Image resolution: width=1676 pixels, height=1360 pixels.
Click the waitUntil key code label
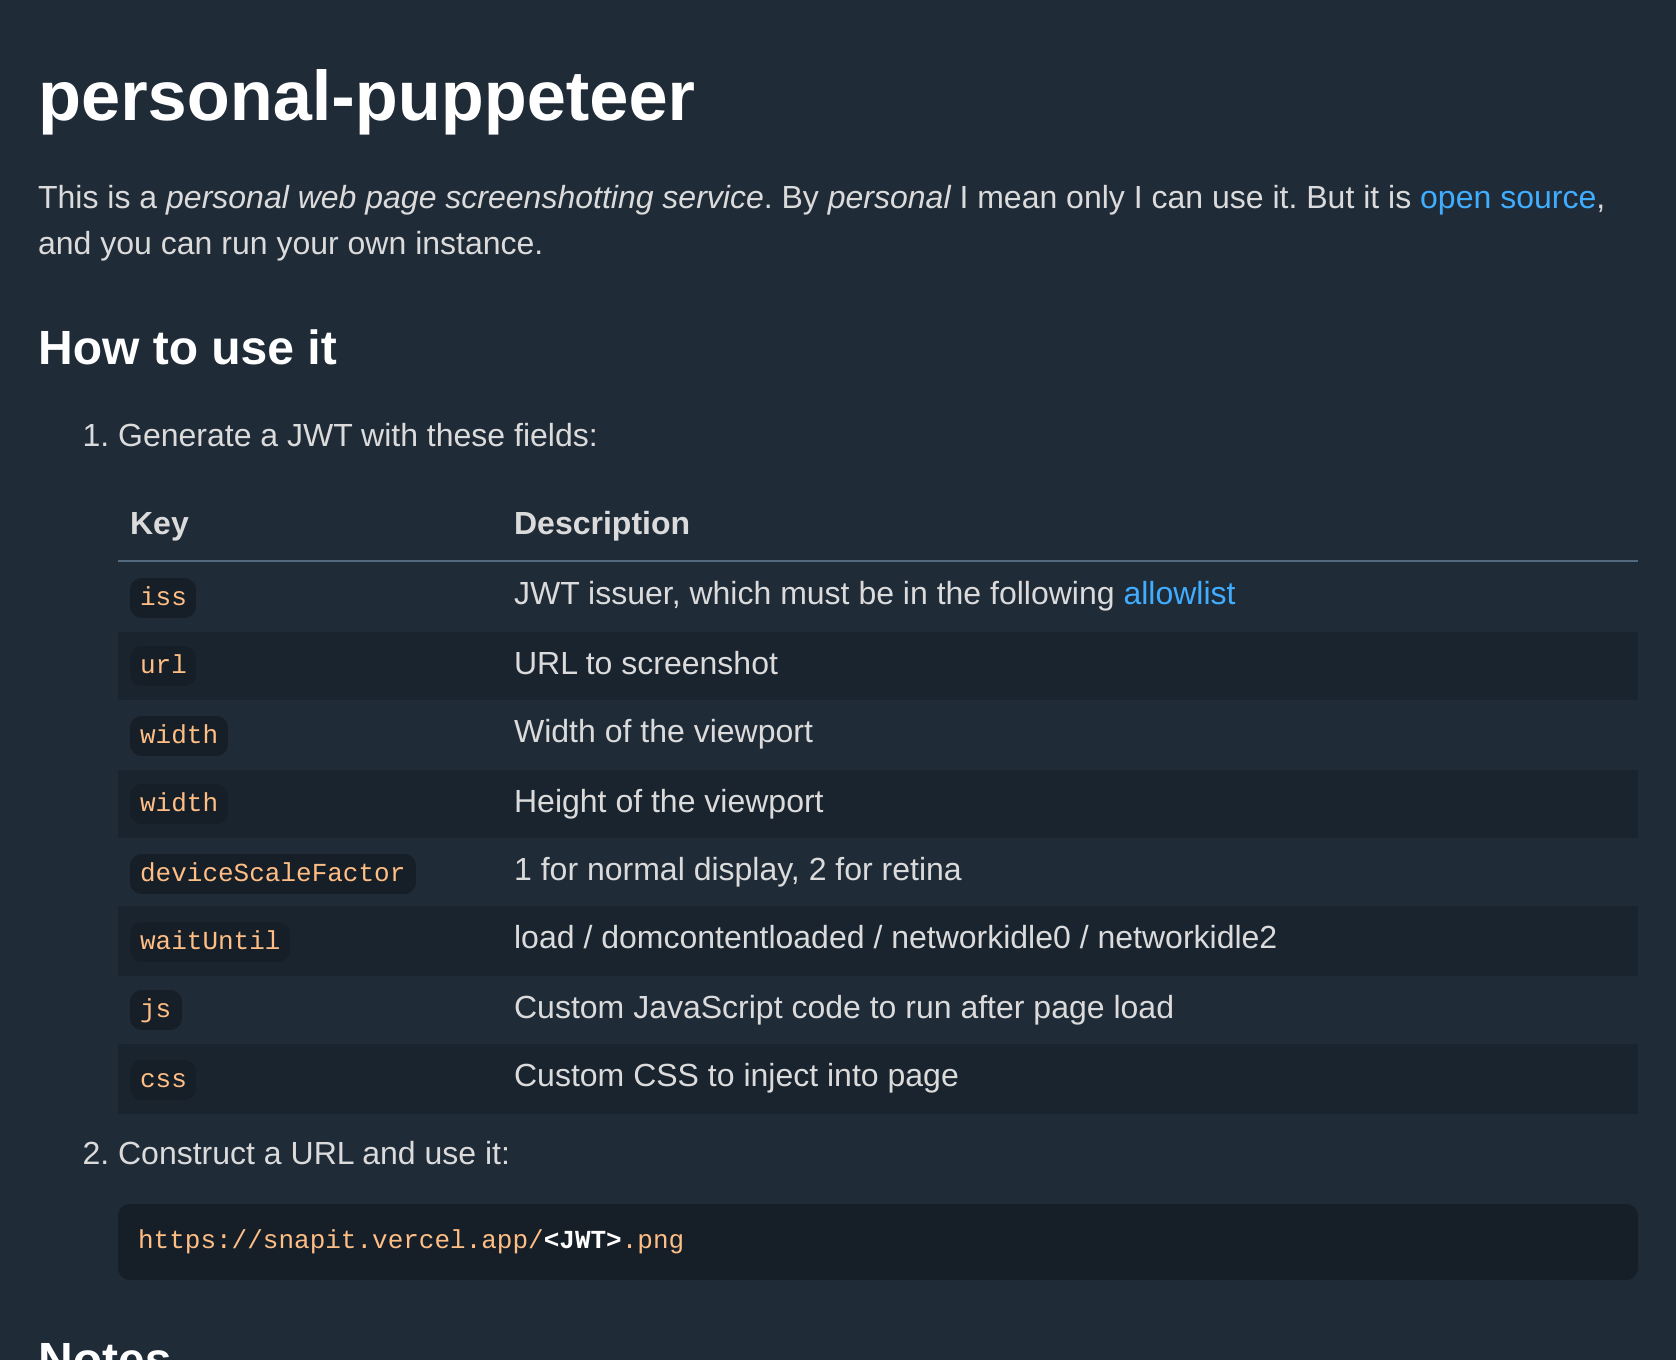(x=209, y=941)
